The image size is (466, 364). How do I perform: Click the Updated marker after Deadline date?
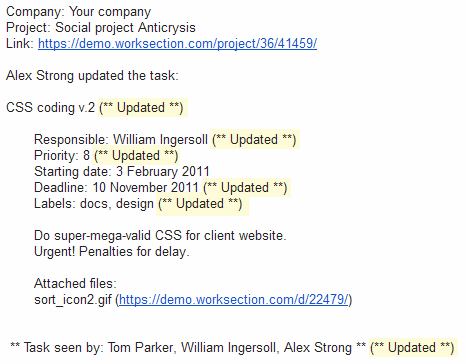pyautogui.click(x=246, y=188)
